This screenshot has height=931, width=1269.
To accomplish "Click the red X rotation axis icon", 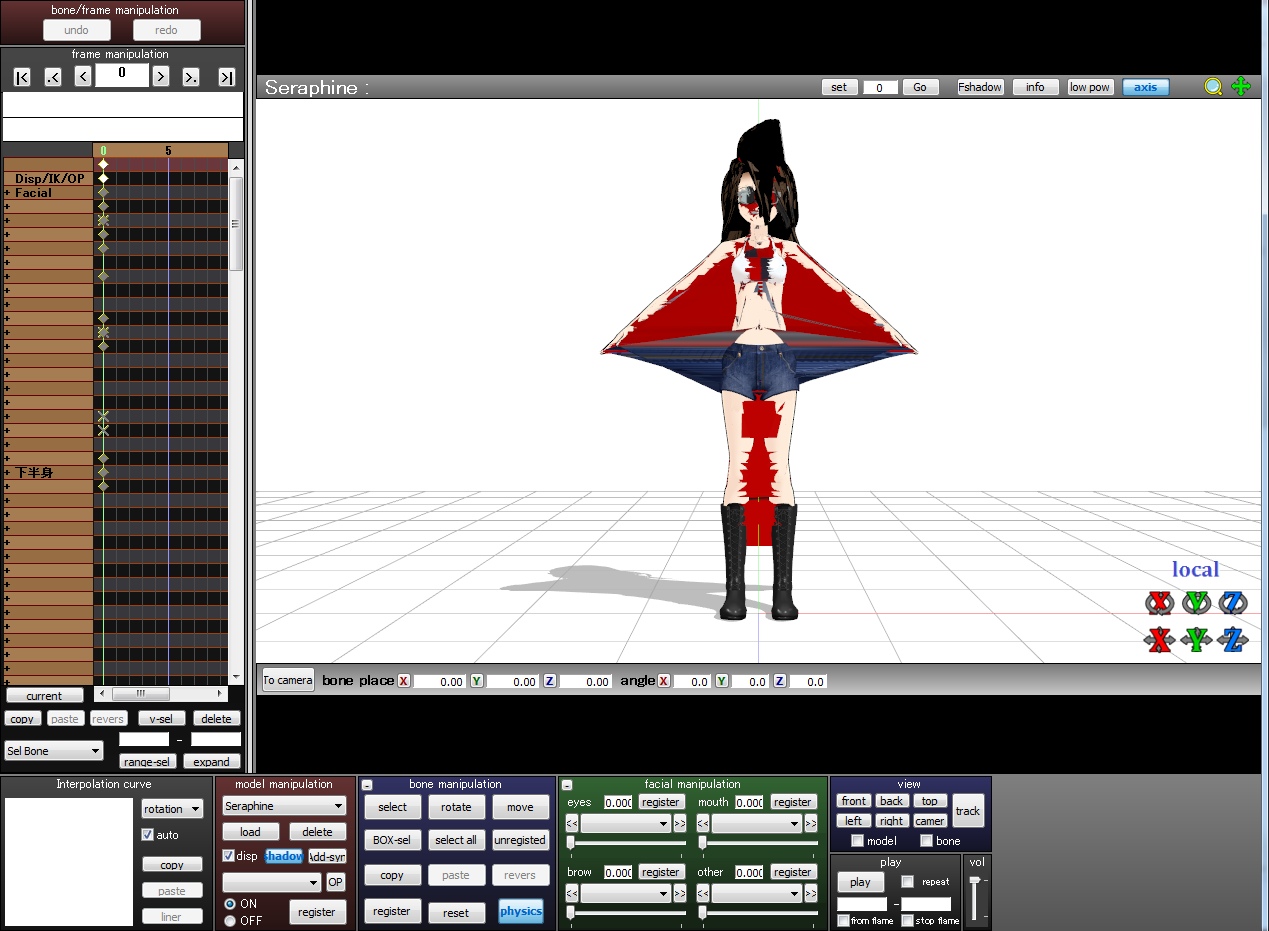I will coord(1159,602).
